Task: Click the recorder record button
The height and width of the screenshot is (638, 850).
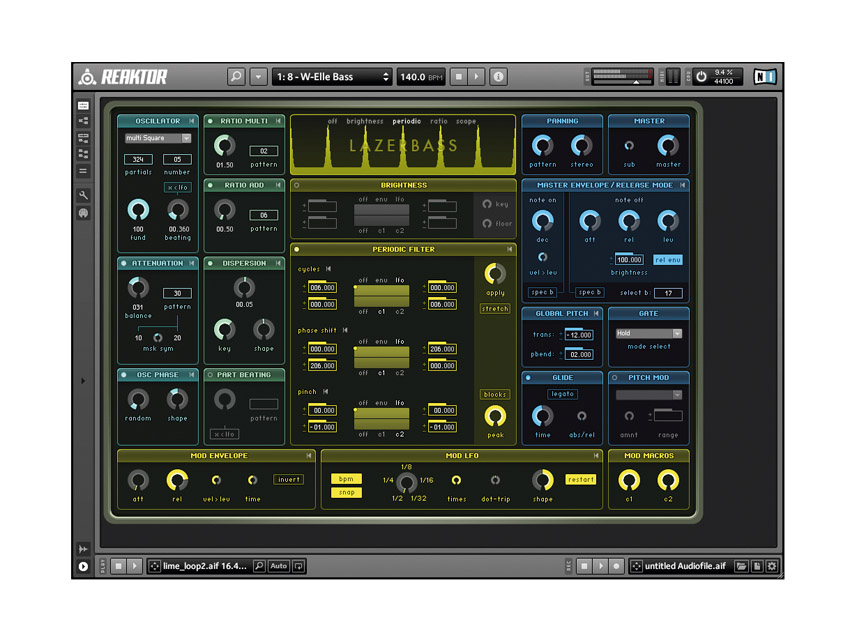Action: (616, 566)
